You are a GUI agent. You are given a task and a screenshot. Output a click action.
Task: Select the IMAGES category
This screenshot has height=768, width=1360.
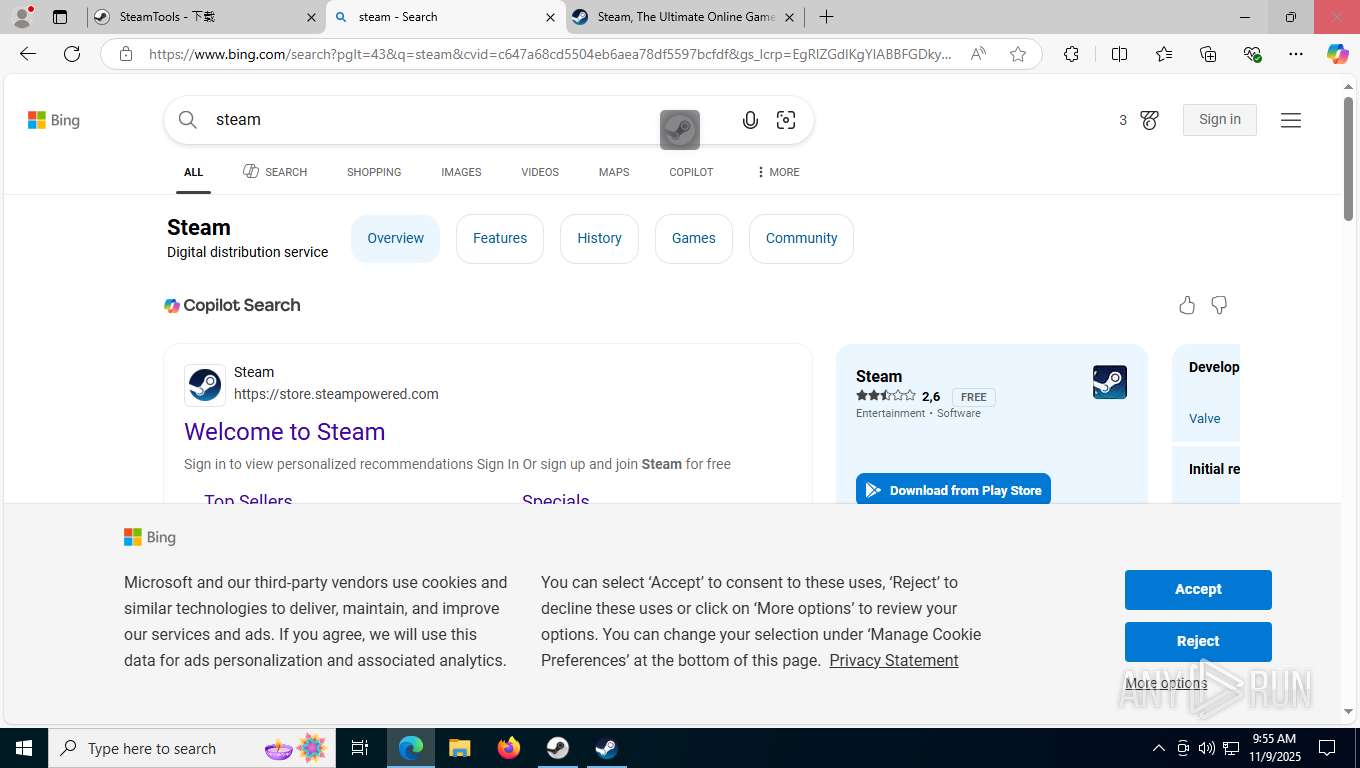pyautogui.click(x=461, y=172)
